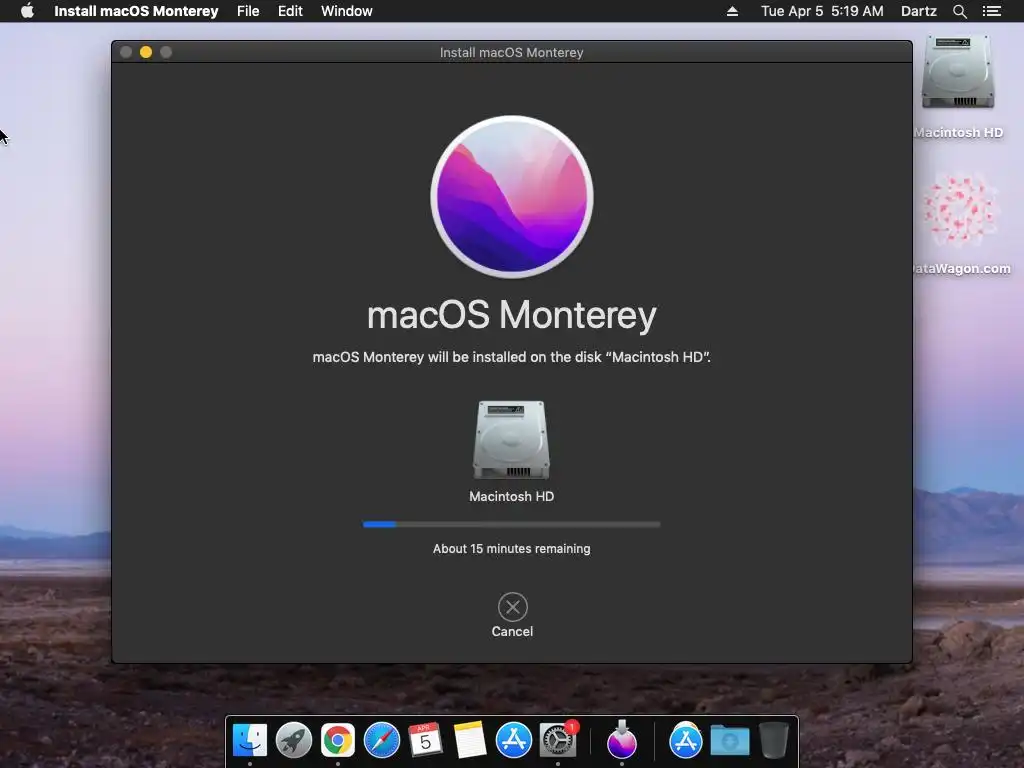Open the Apple menu

[x=27, y=11]
